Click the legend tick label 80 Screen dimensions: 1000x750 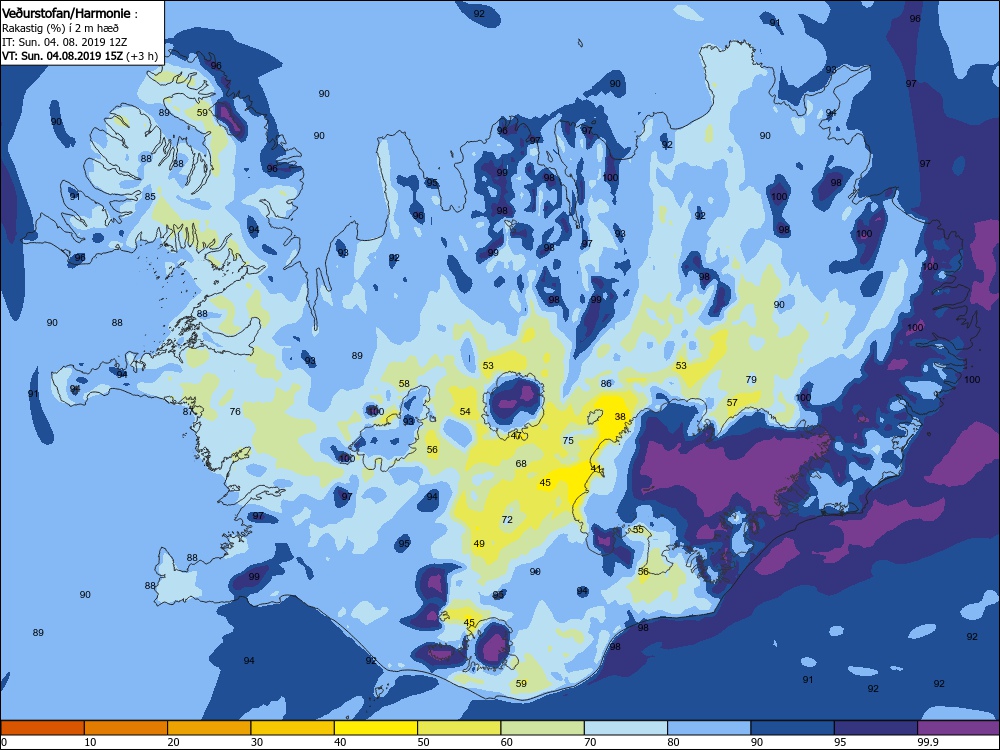(673, 742)
